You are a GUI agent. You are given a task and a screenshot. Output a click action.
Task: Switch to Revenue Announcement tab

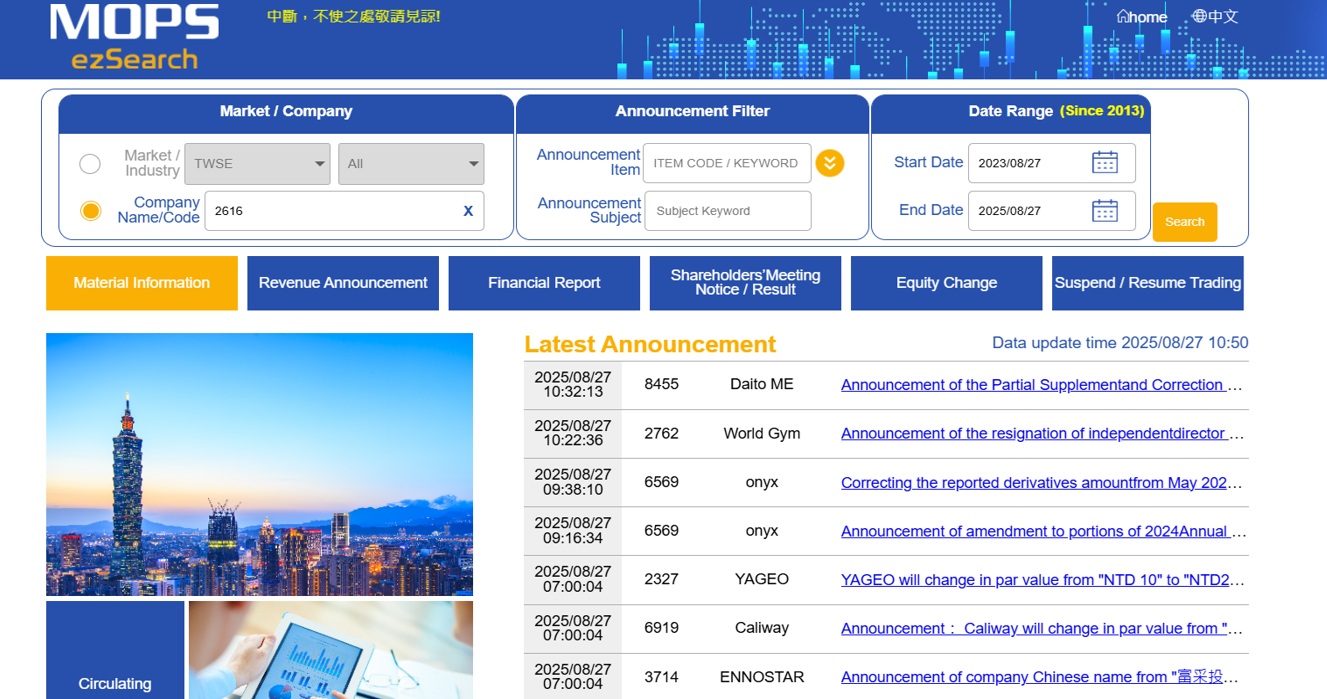343,283
